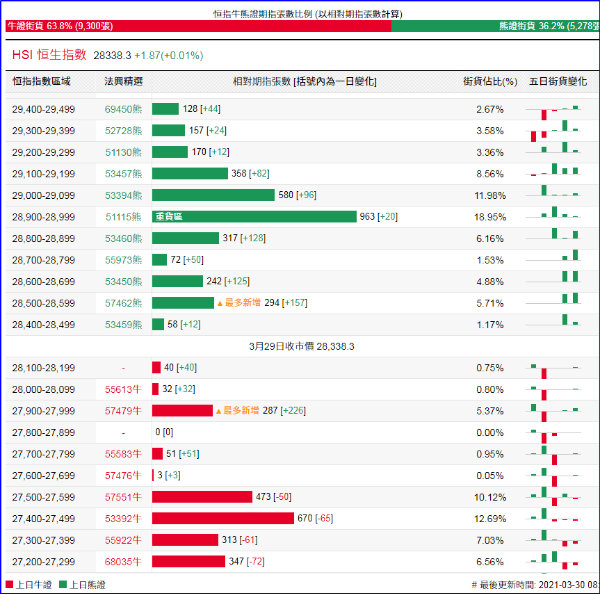600x594 pixels.
Task: Open the 69450熊 warrant link
Action: (123, 109)
